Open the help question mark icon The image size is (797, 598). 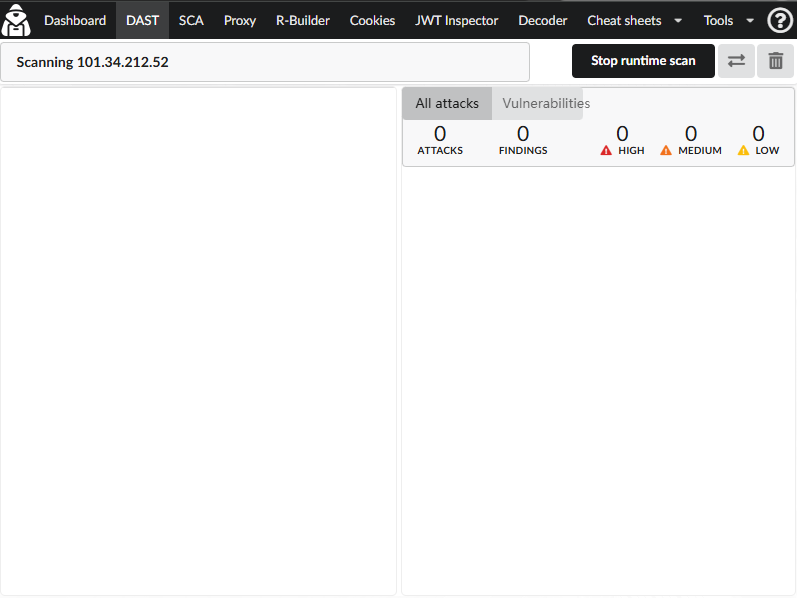point(780,21)
